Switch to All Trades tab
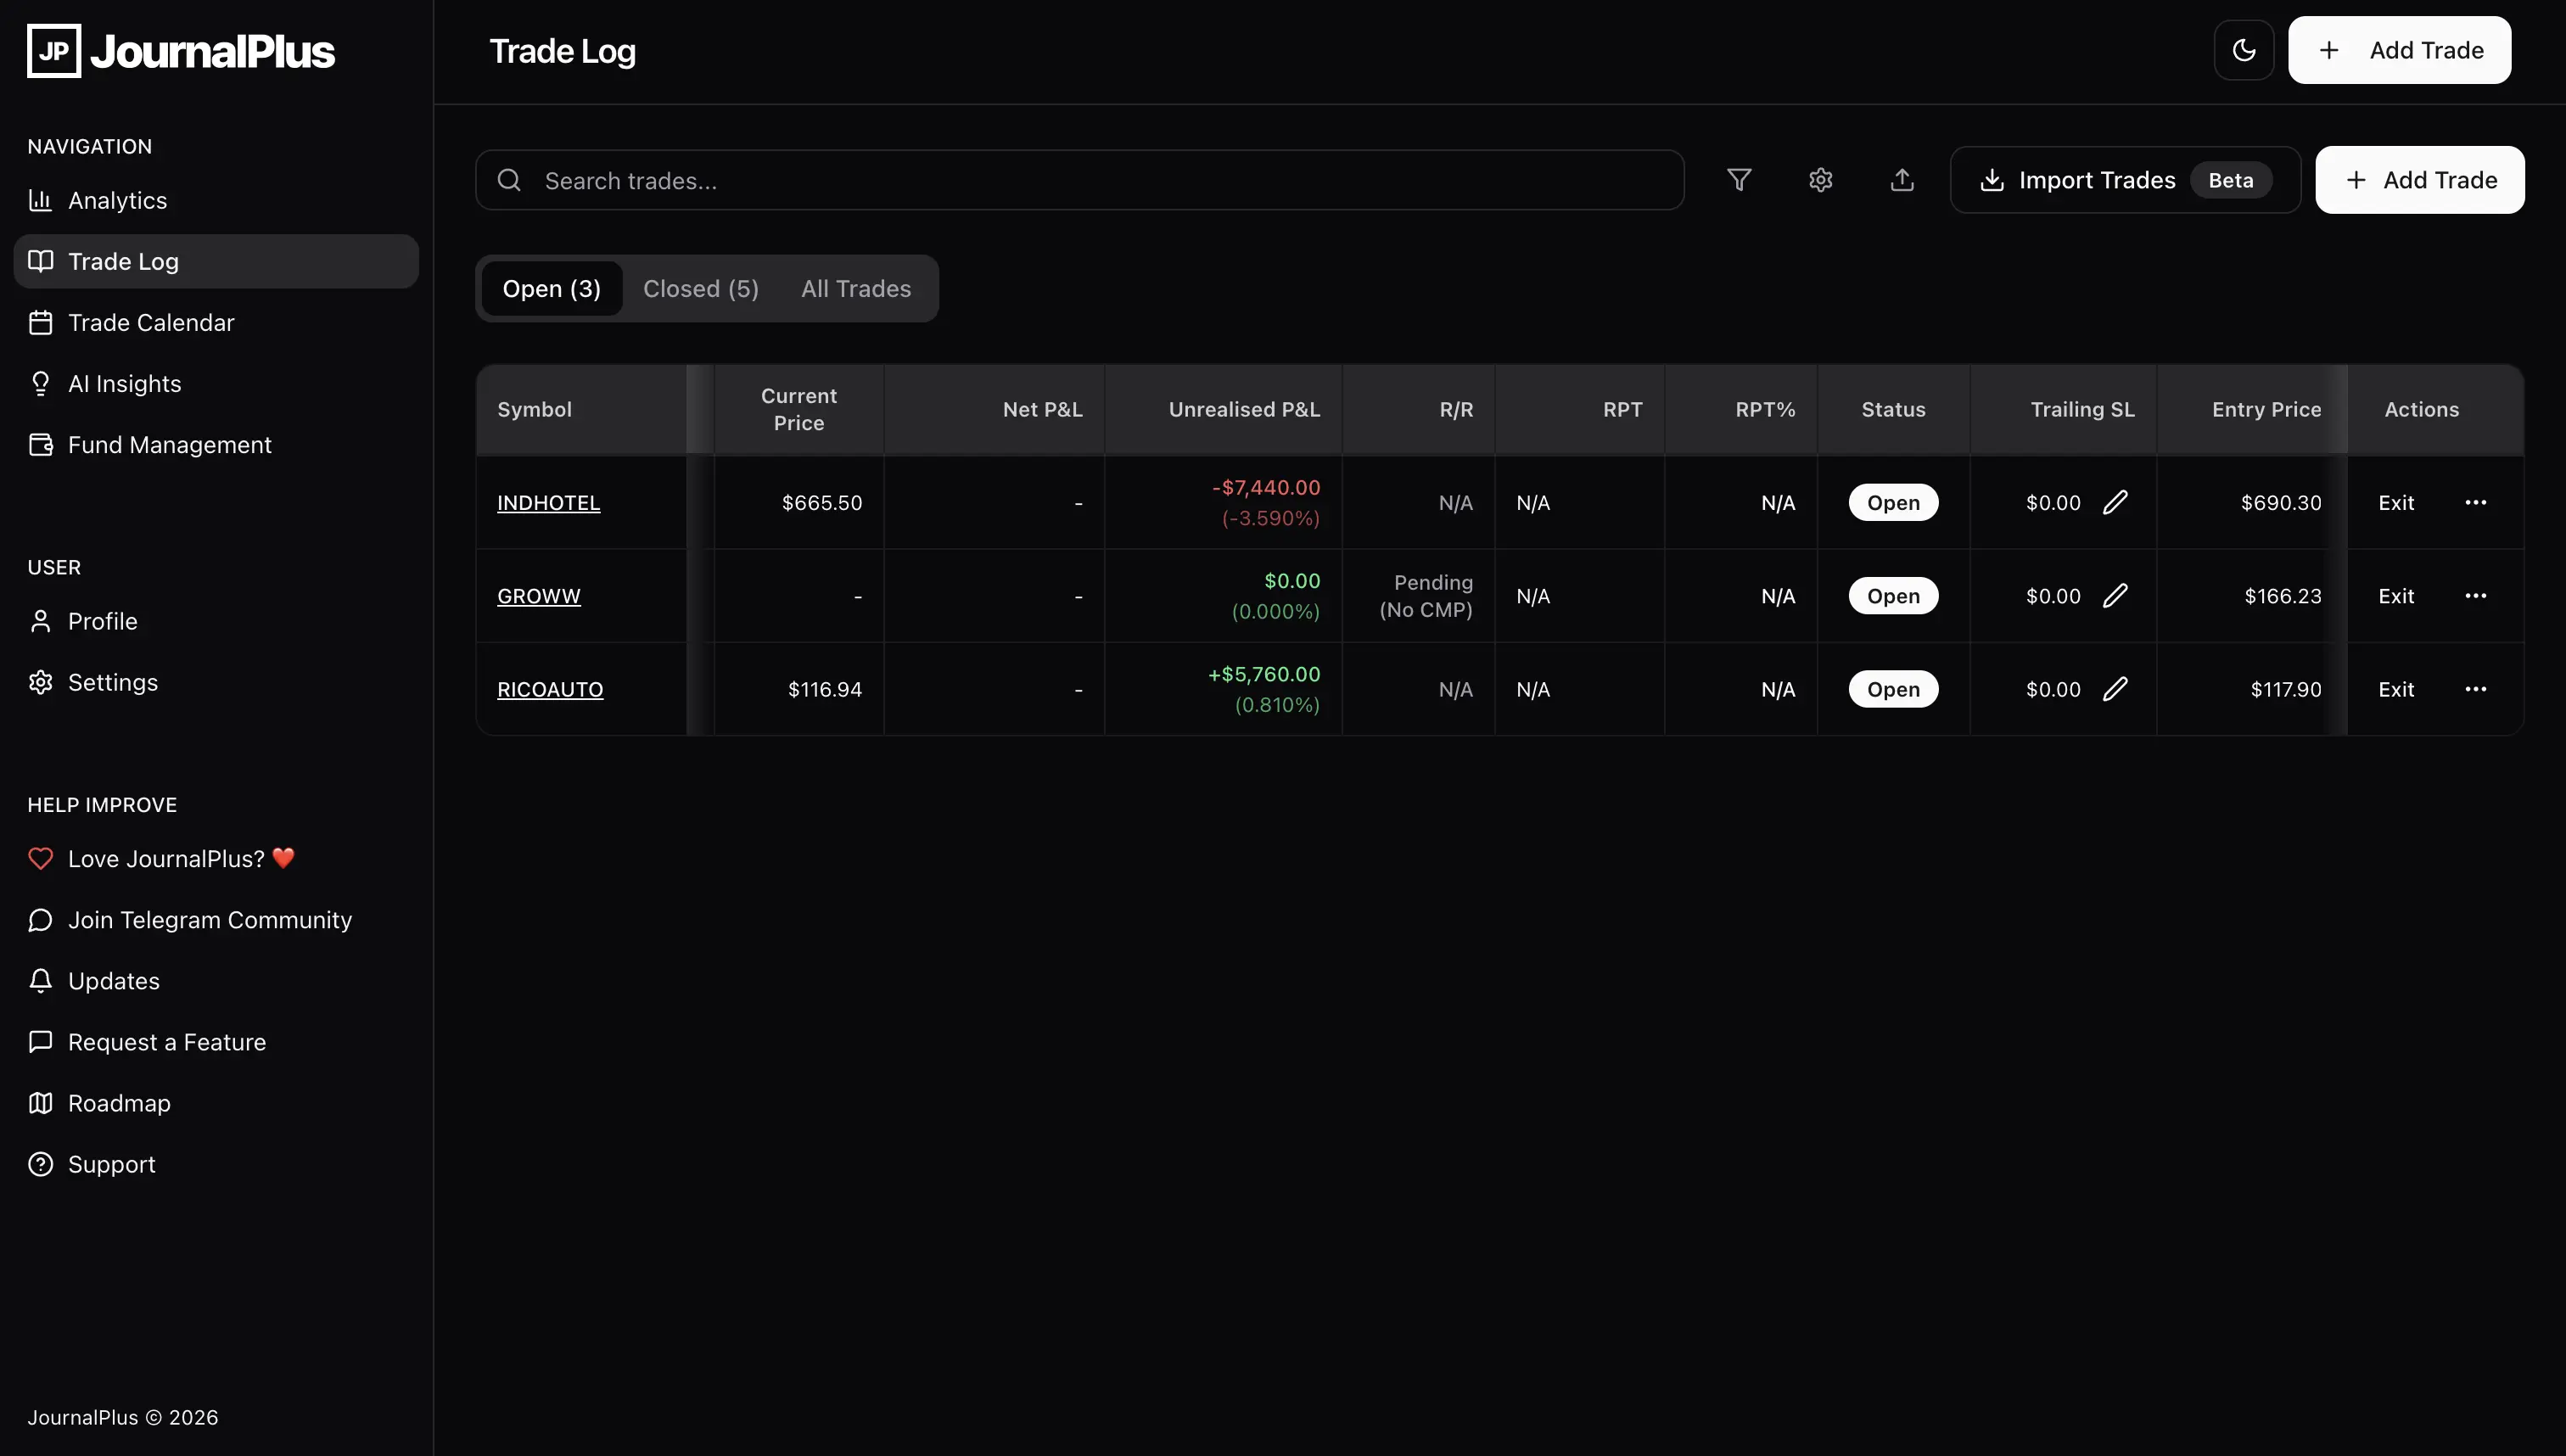The image size is (2566, 1456). click(x=856, y=289)
